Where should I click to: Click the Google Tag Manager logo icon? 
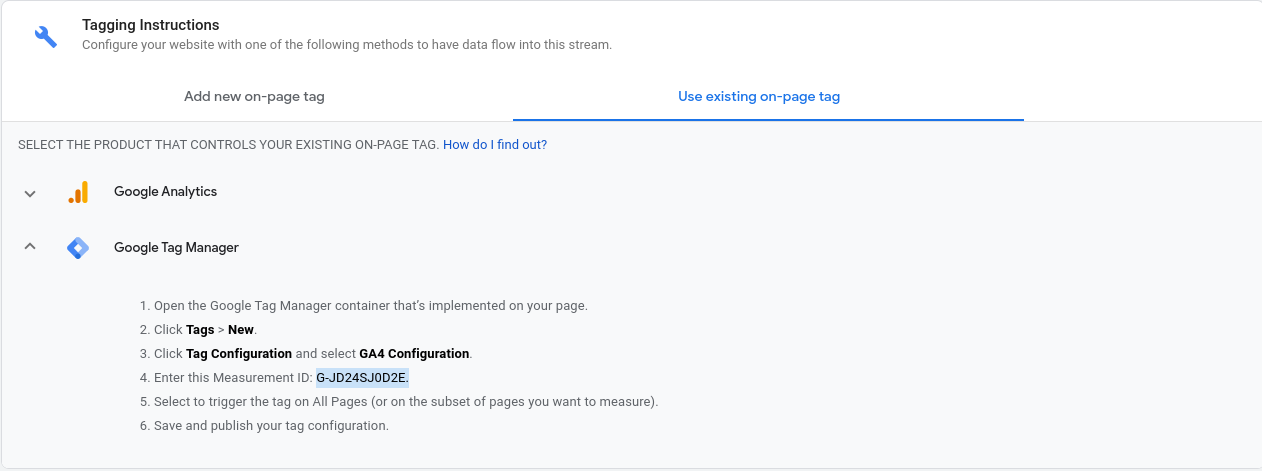(x=78, y=248)
